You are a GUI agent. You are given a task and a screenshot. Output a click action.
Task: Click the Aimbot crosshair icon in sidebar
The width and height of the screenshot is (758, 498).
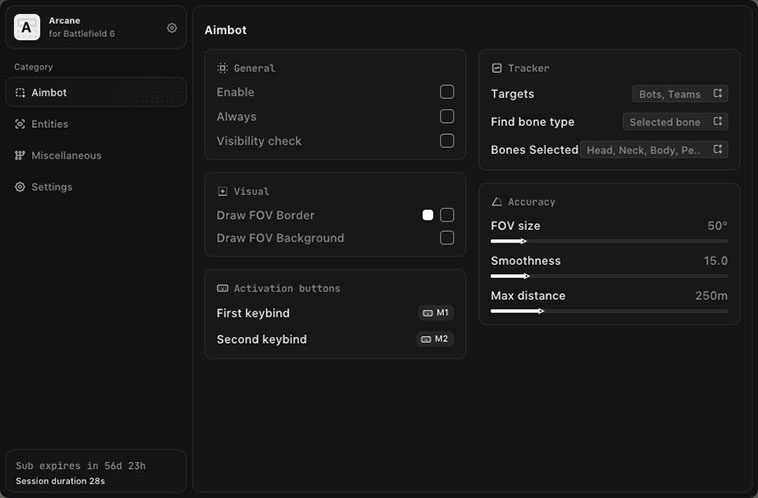20,93
